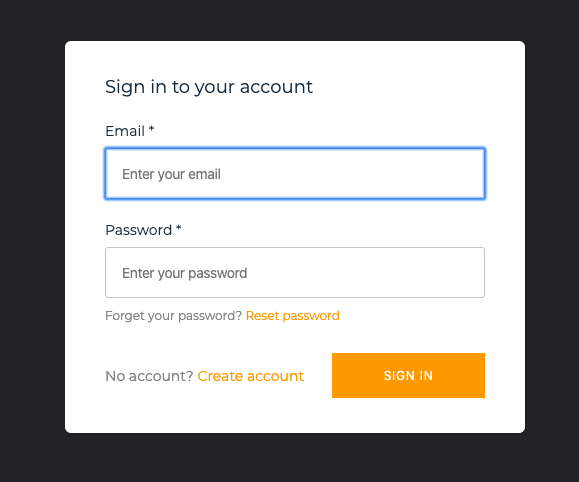Submit with the orange SIGN IN button

pyautogui.click(x=408, y=375)
